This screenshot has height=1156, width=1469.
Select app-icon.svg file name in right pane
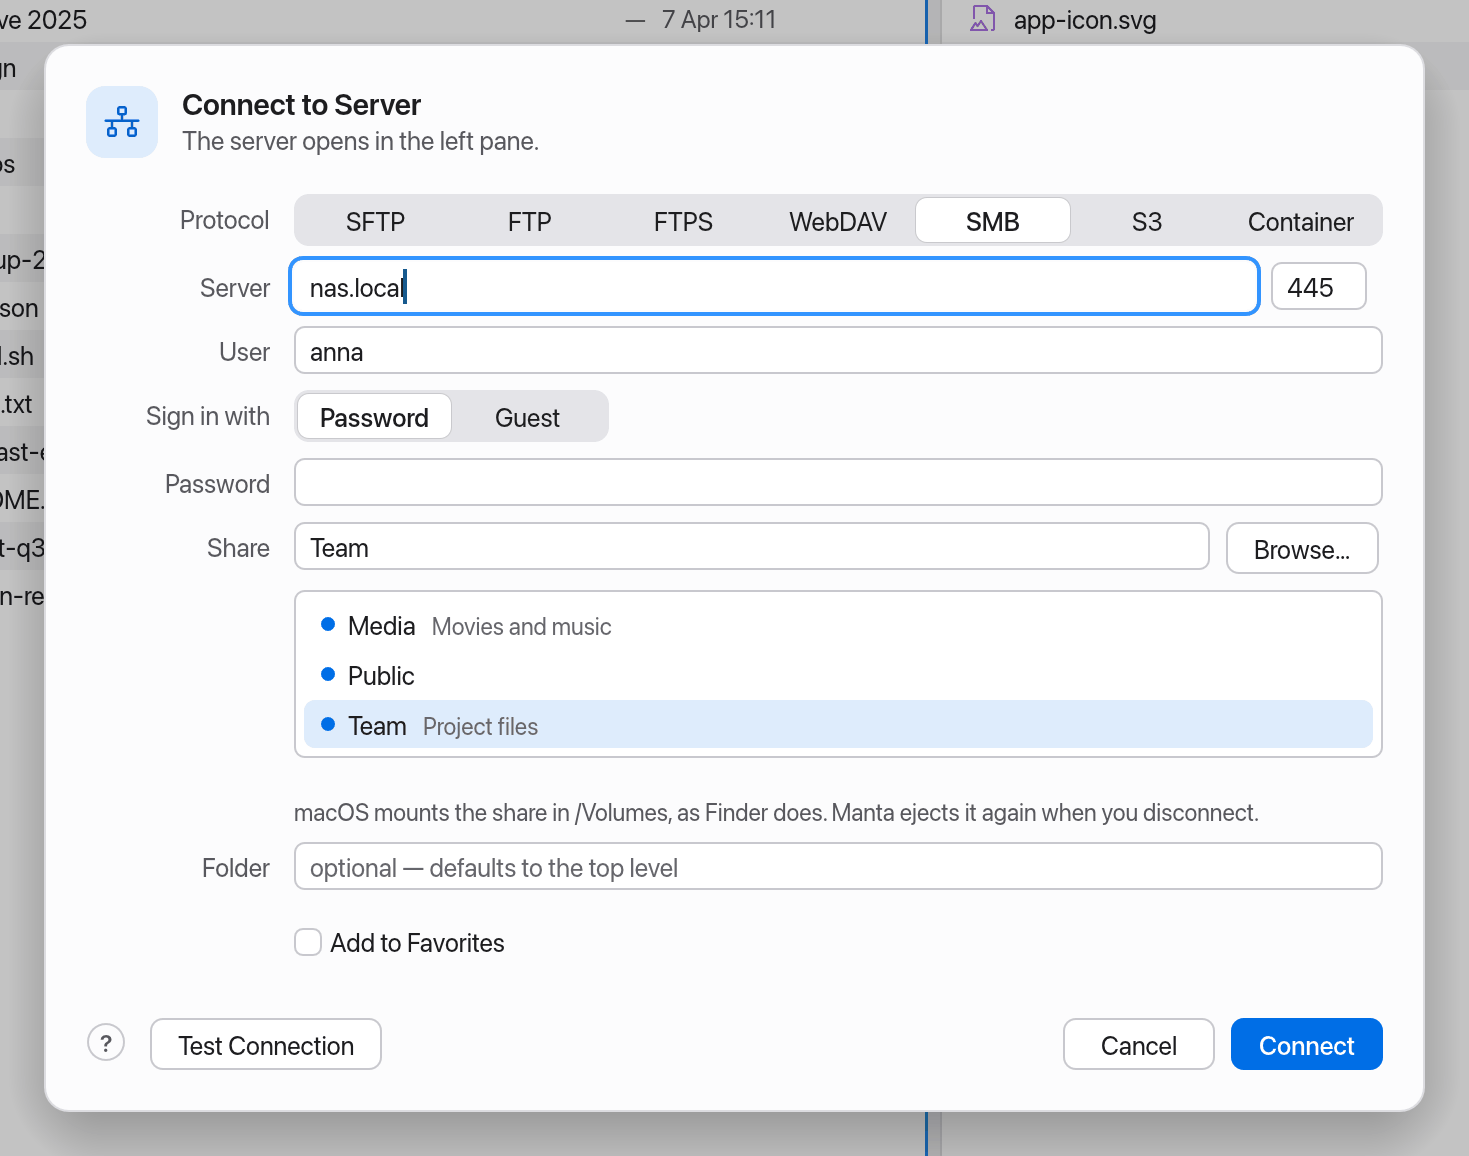[1085, 20]
